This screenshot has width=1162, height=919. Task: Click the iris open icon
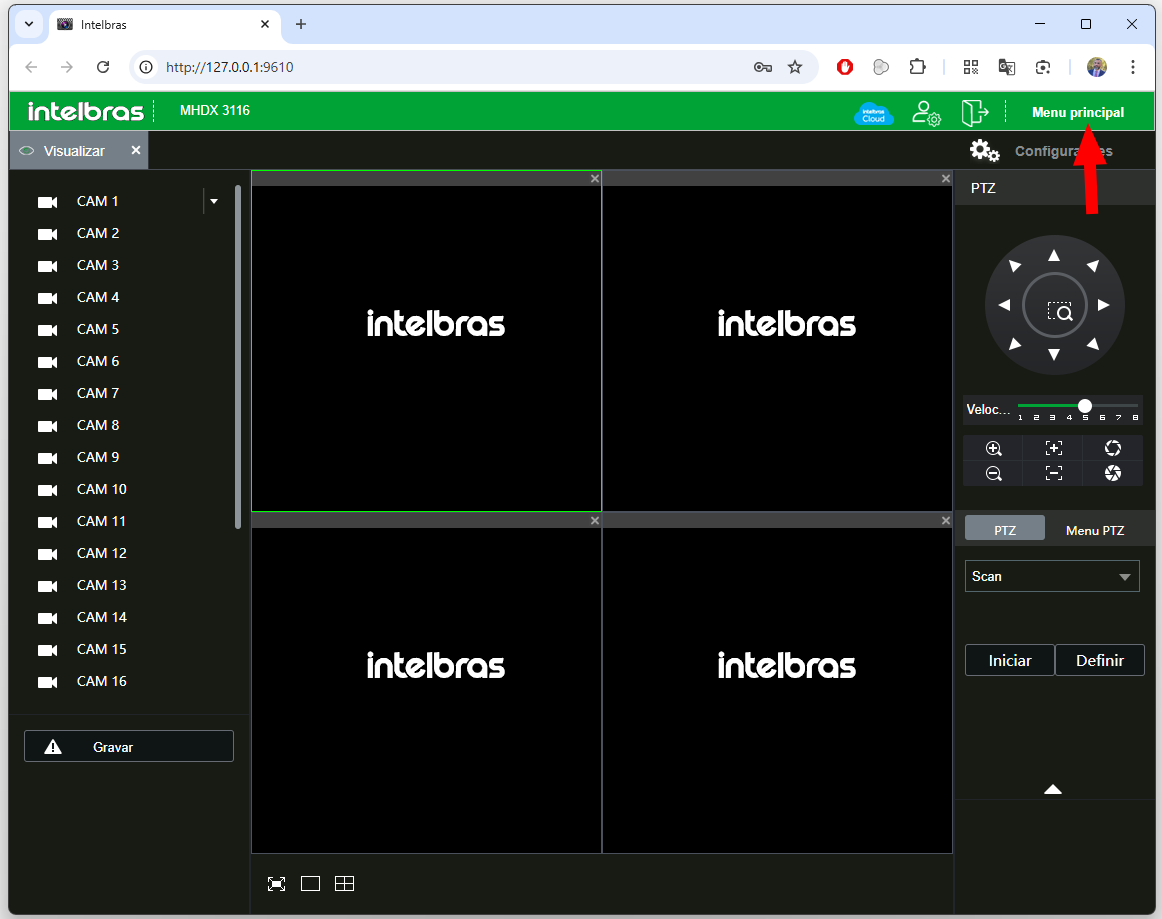click(1112, 448)
